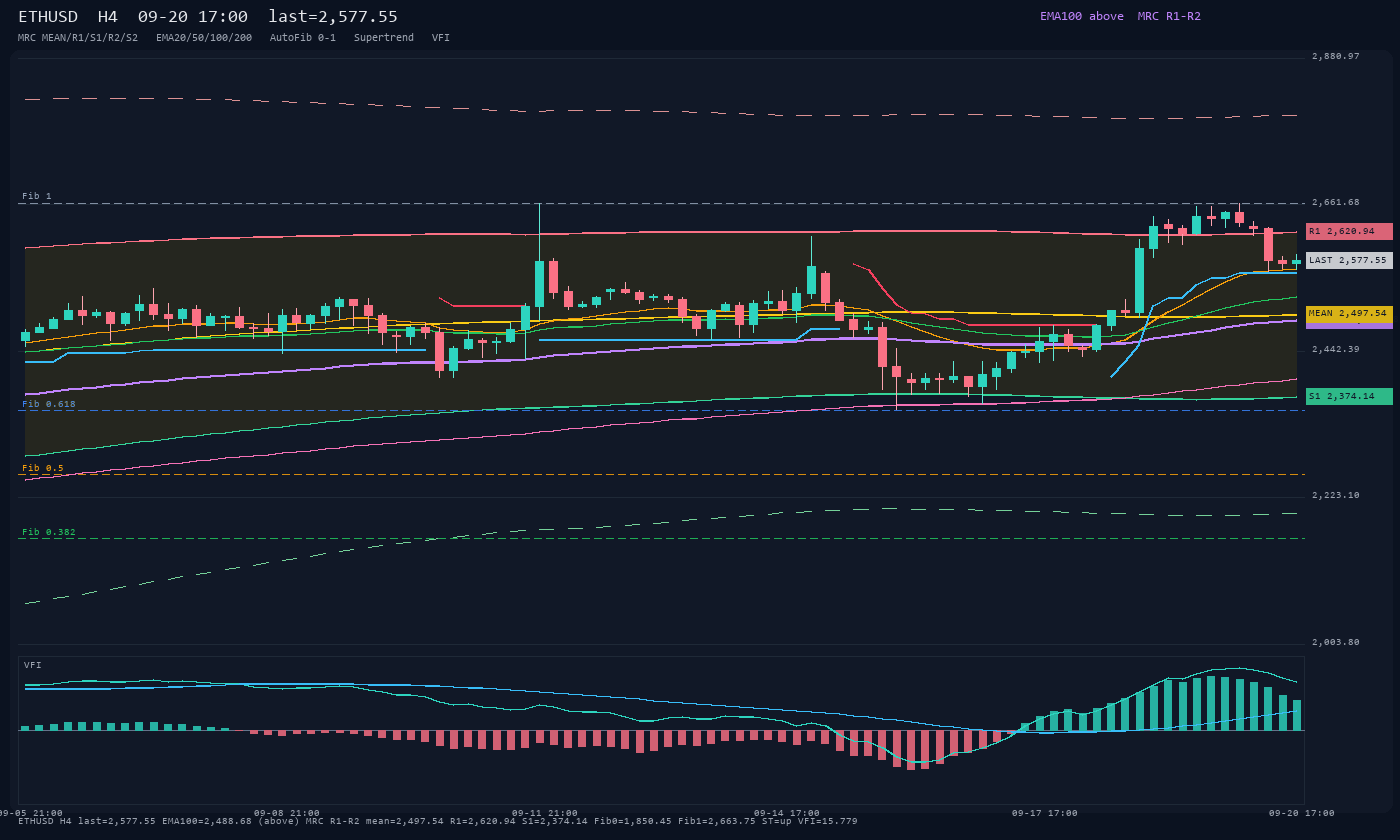1400x840 pixels.
Task: Click the LAST 2,577.55 price tag
Action: 1349,260
